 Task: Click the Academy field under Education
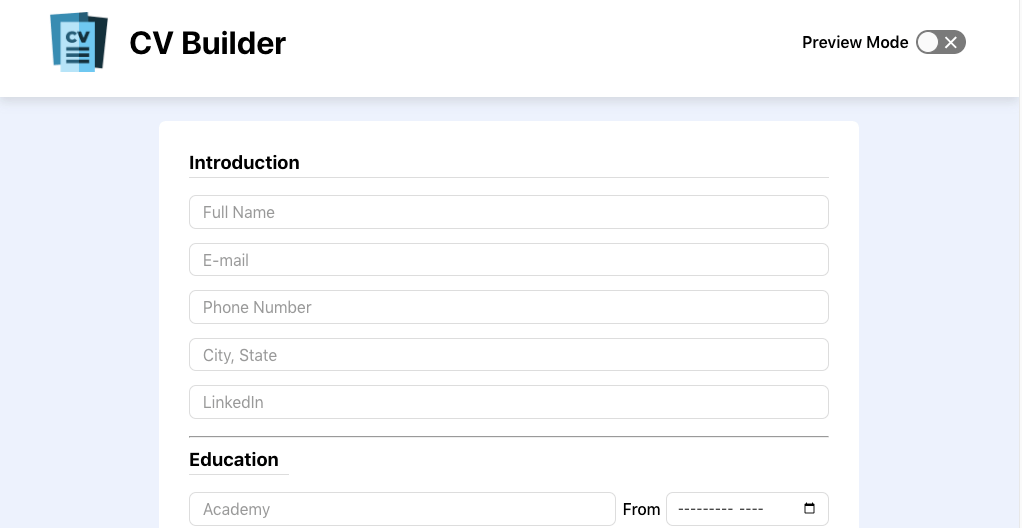tap(402, 509)
